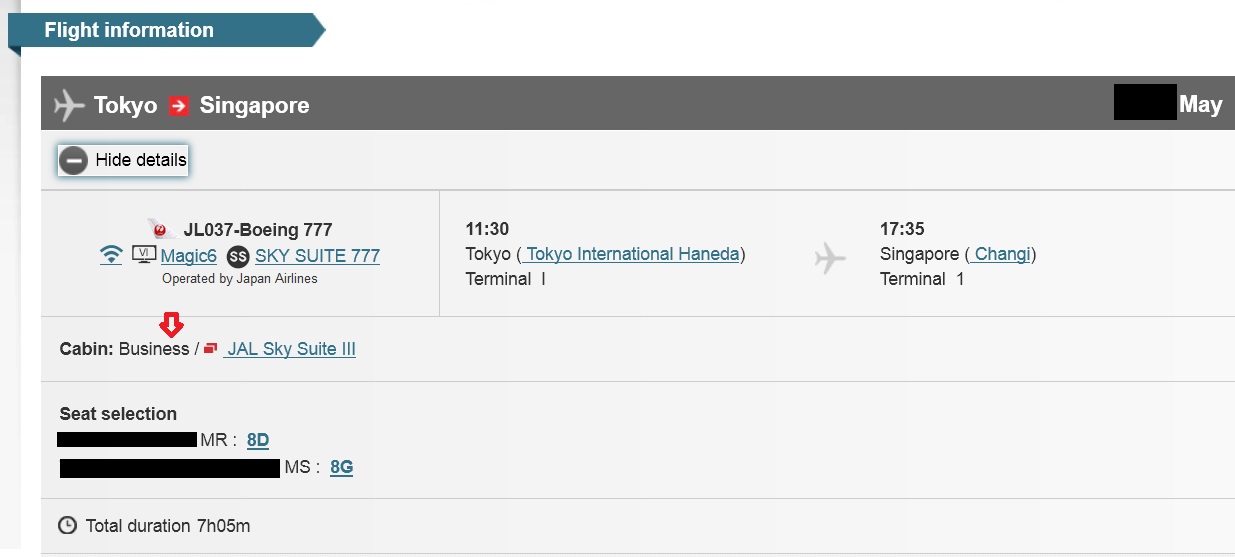Click the red arrow between Tokyo and Singapore
The width and height of the screenshot is (1235, 557).
point(178,105)
